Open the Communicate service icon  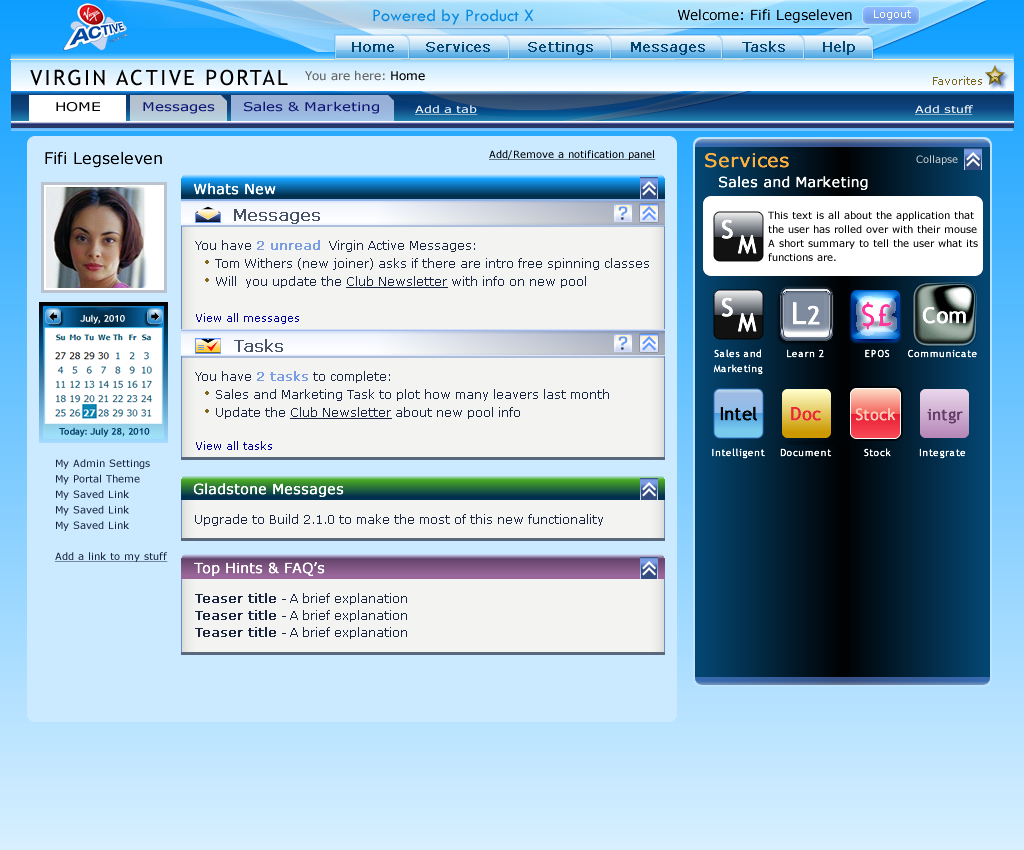[x=944, y=314]
